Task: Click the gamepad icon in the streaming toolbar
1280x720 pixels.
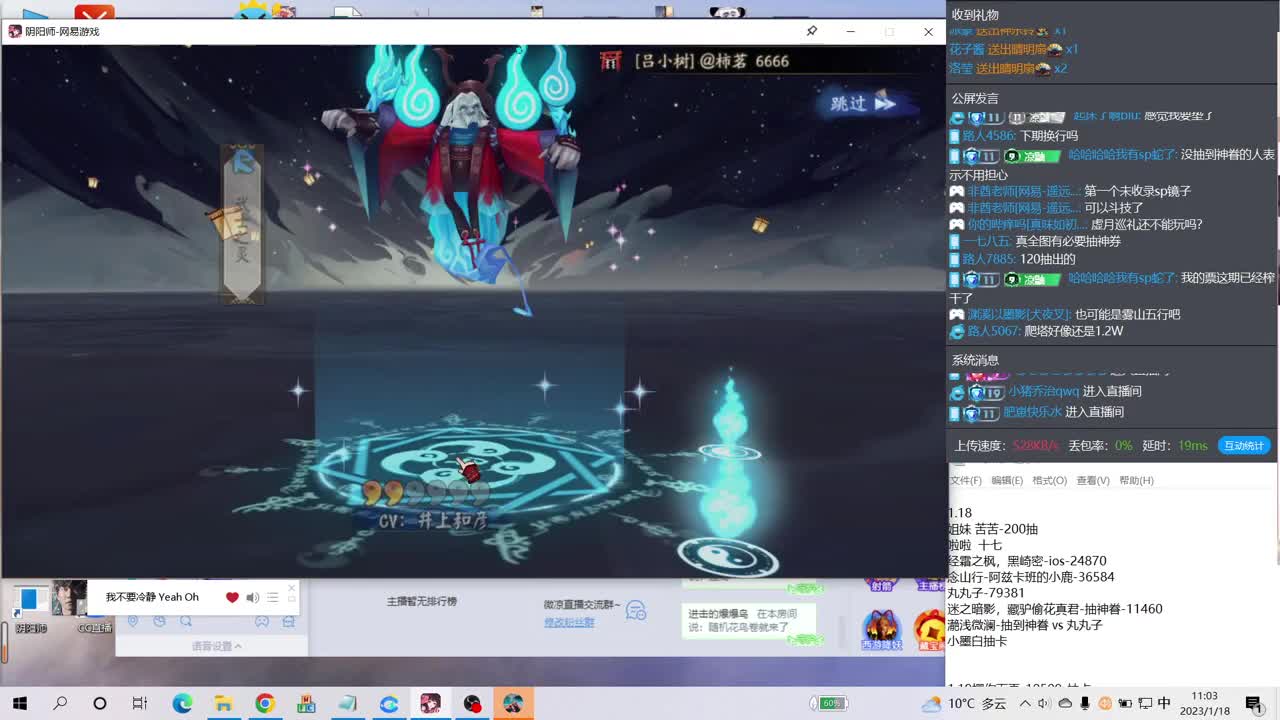Action: pyautogui.click(x=261, y=621)
